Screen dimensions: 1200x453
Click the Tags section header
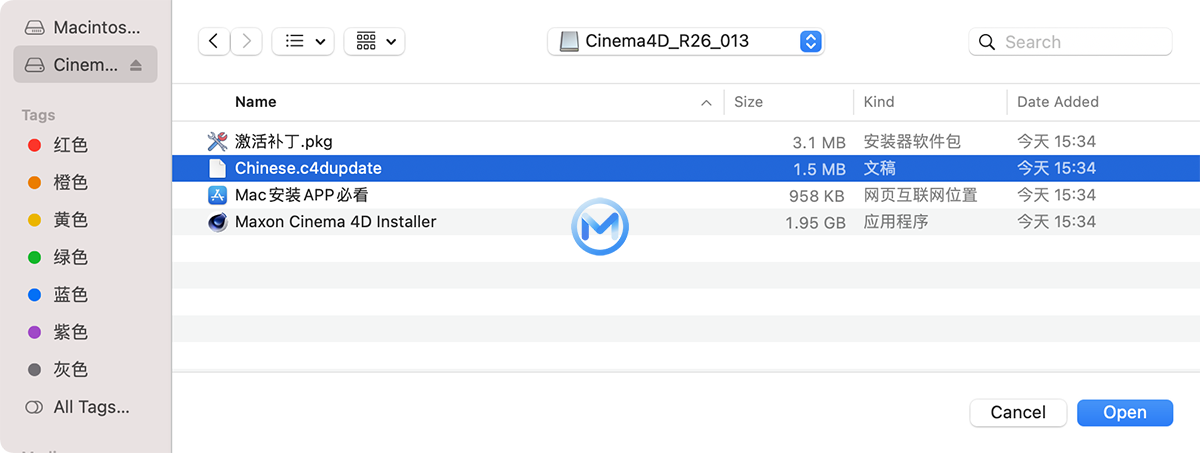[39, 115]
